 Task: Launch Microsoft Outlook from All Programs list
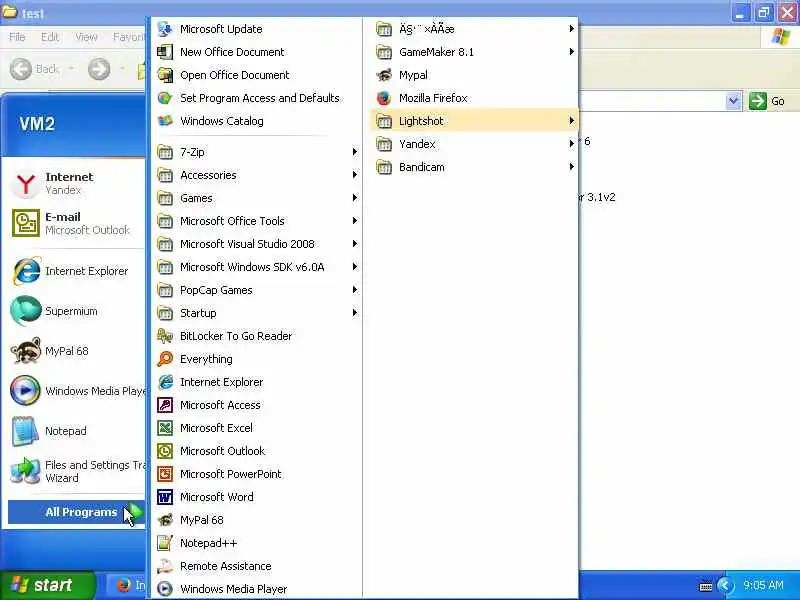[x=257, y=451]
